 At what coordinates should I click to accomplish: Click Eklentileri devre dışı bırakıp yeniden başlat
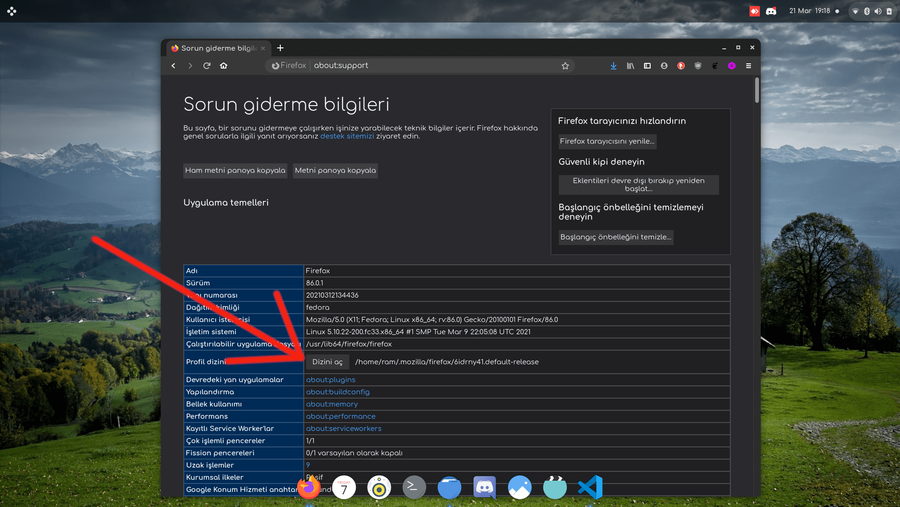(x=638, y=184)
